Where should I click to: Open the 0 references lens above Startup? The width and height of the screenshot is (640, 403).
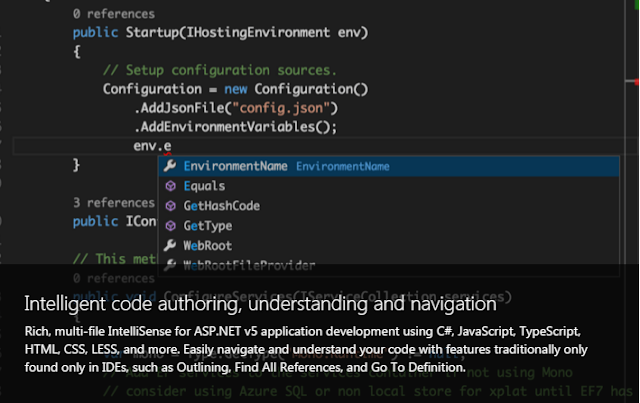tap(114, 14)
